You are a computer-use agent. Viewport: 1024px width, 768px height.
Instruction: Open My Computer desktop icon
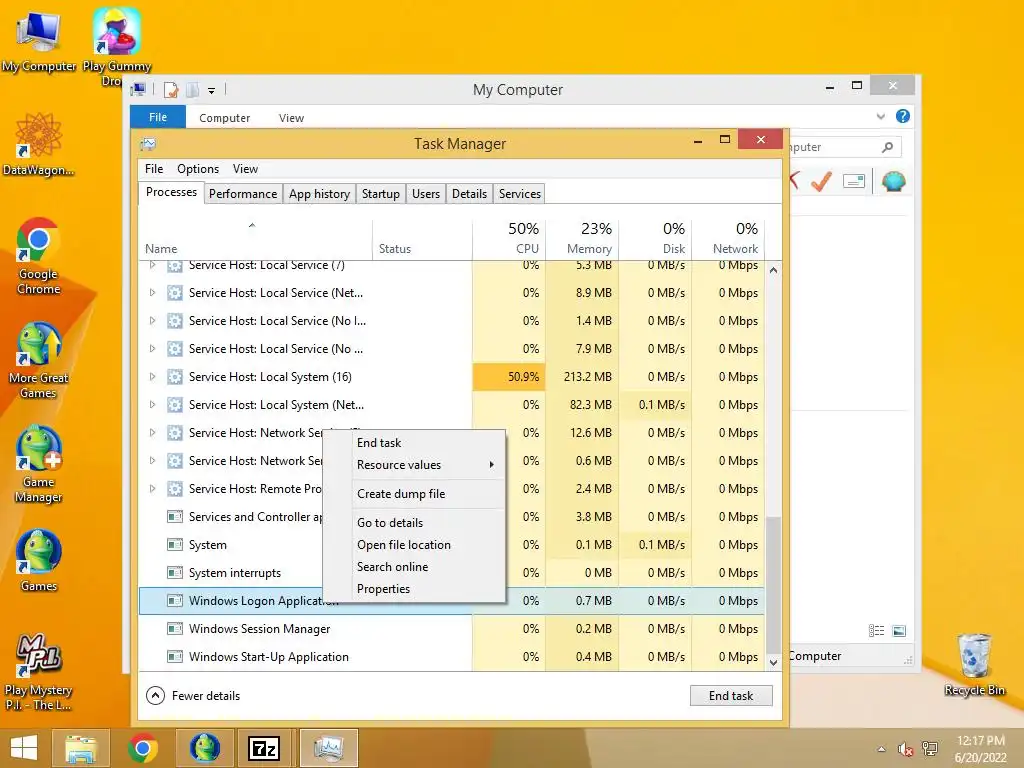click(39, 42)
